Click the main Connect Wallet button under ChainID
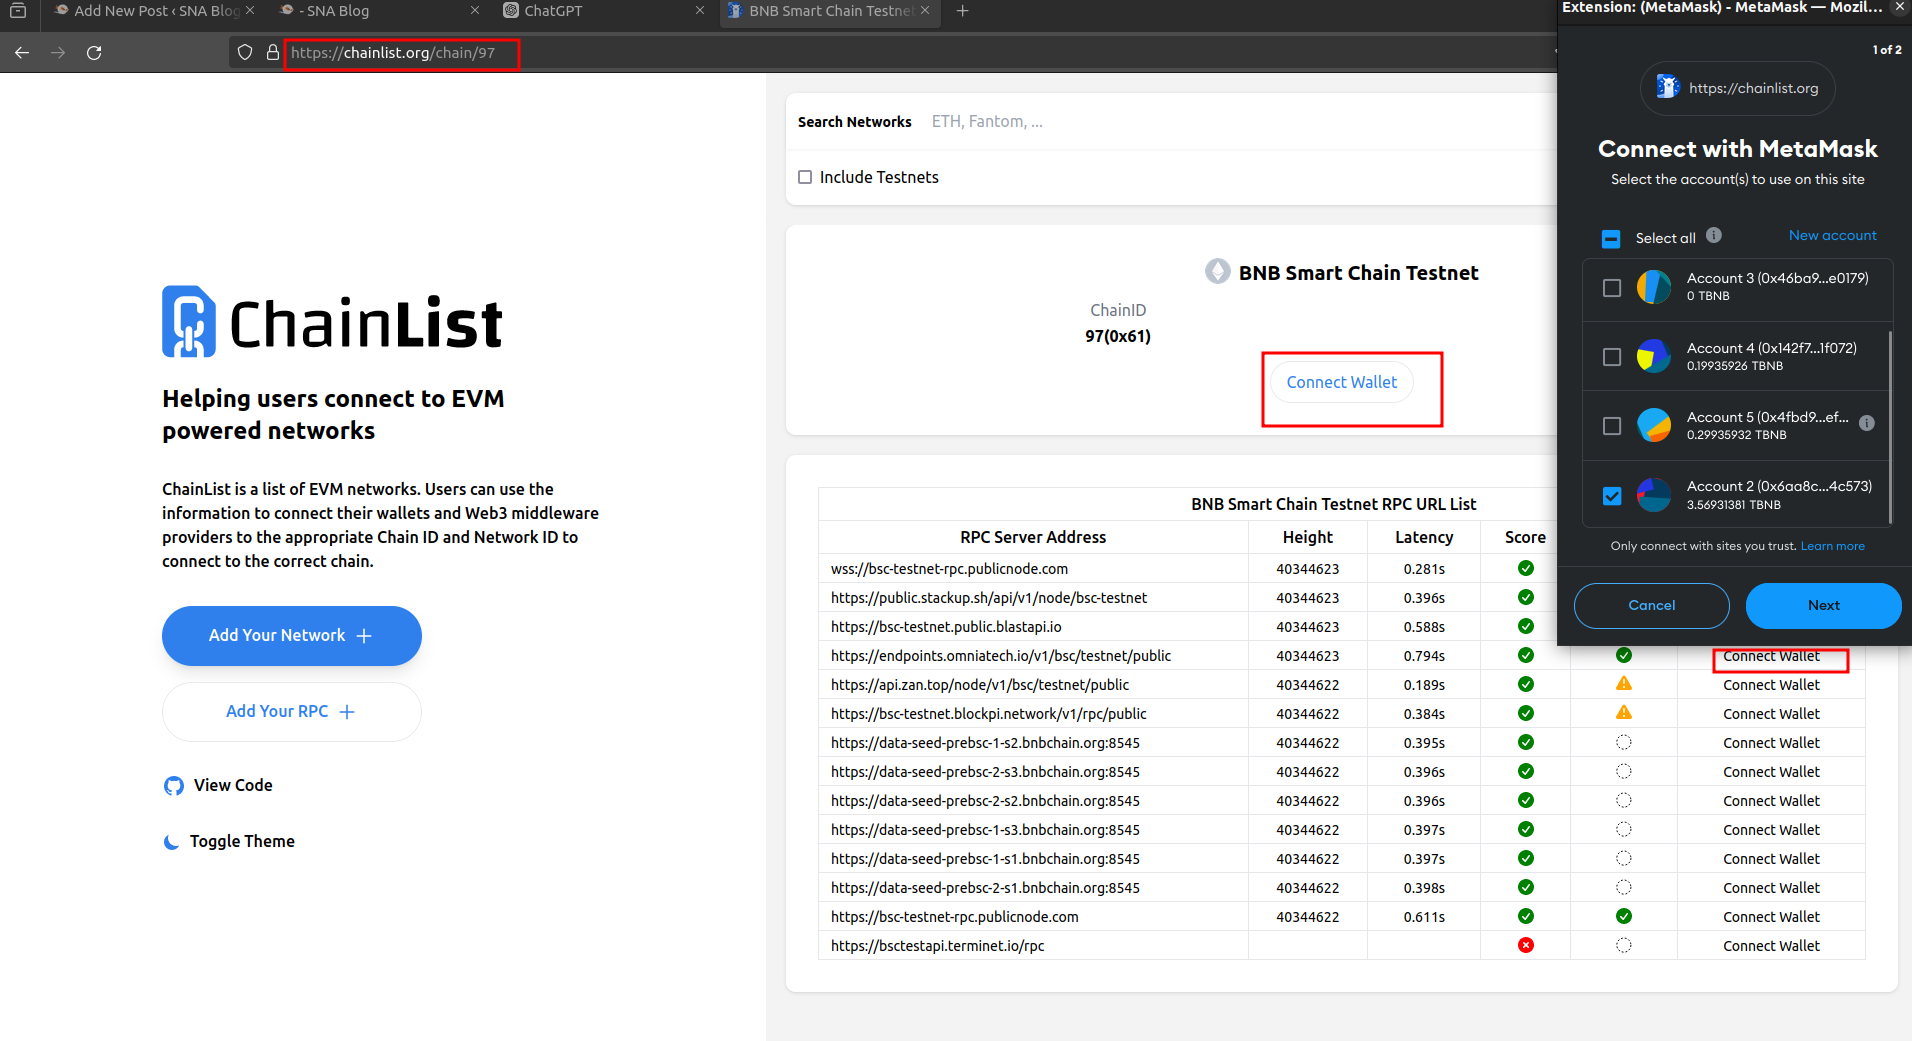 [x=1341, y=382]
